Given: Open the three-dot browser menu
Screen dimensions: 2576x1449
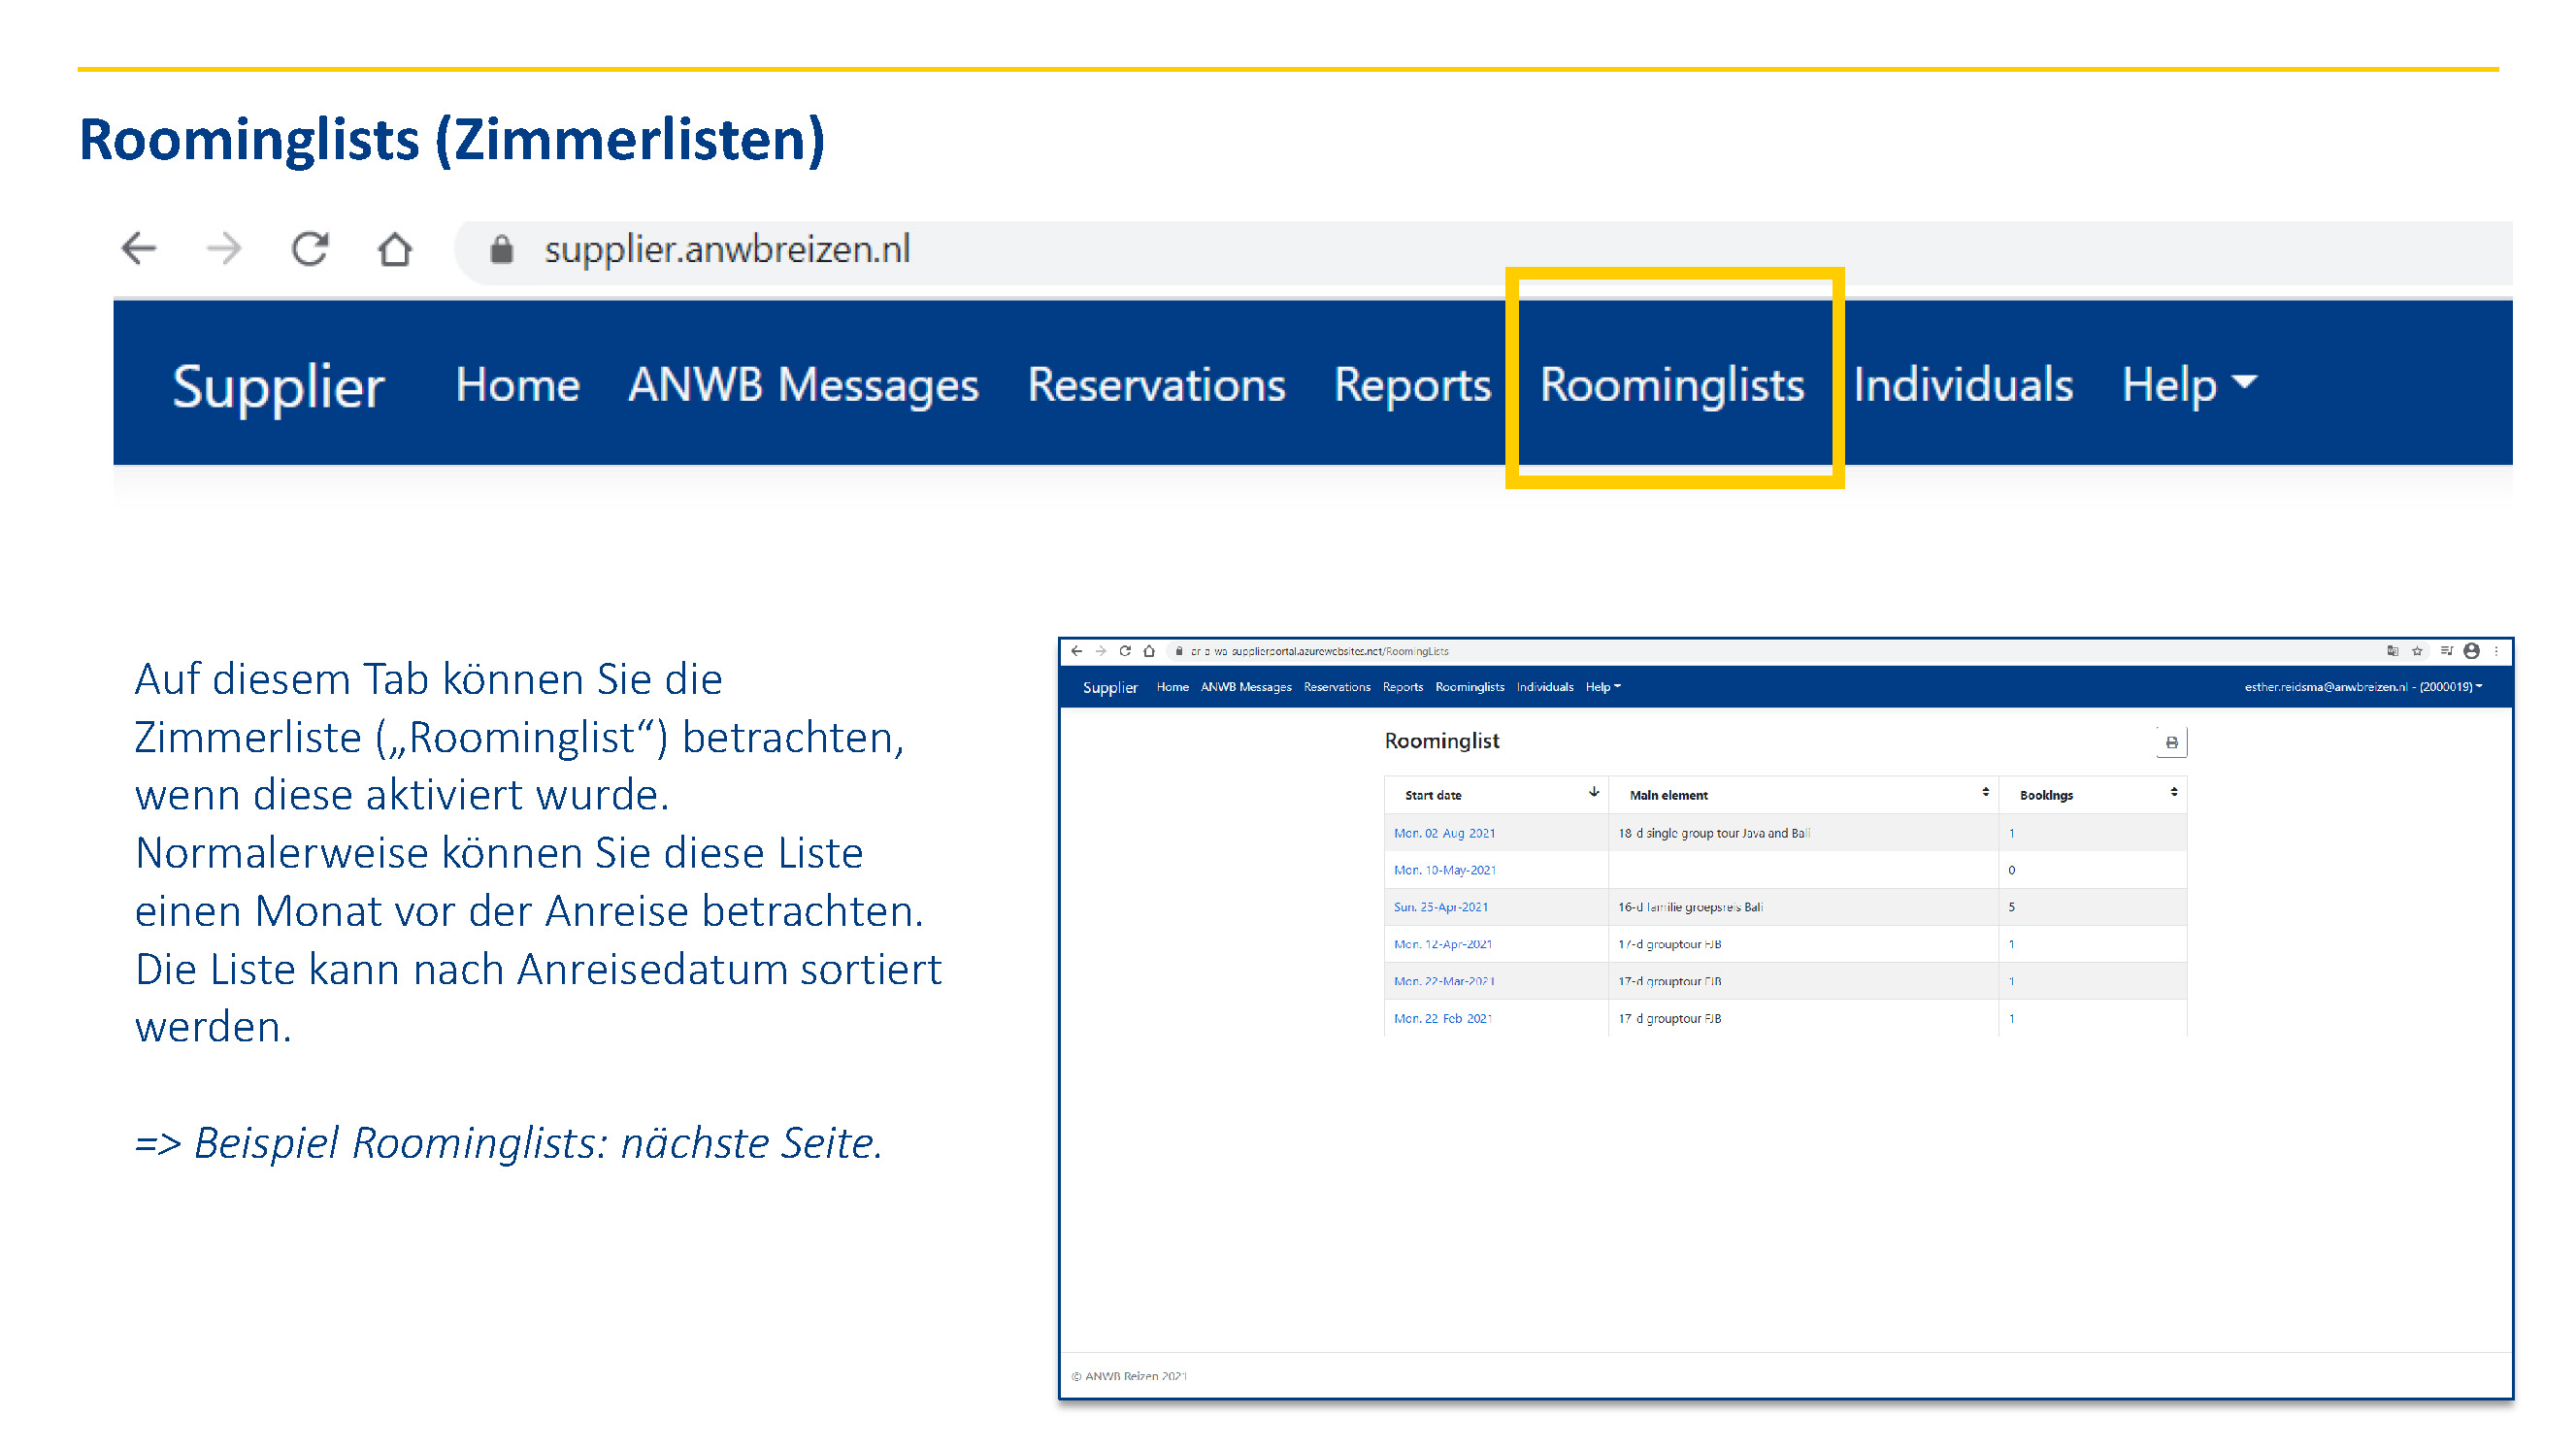Looking at the screenshot, I should [2497, 651].
